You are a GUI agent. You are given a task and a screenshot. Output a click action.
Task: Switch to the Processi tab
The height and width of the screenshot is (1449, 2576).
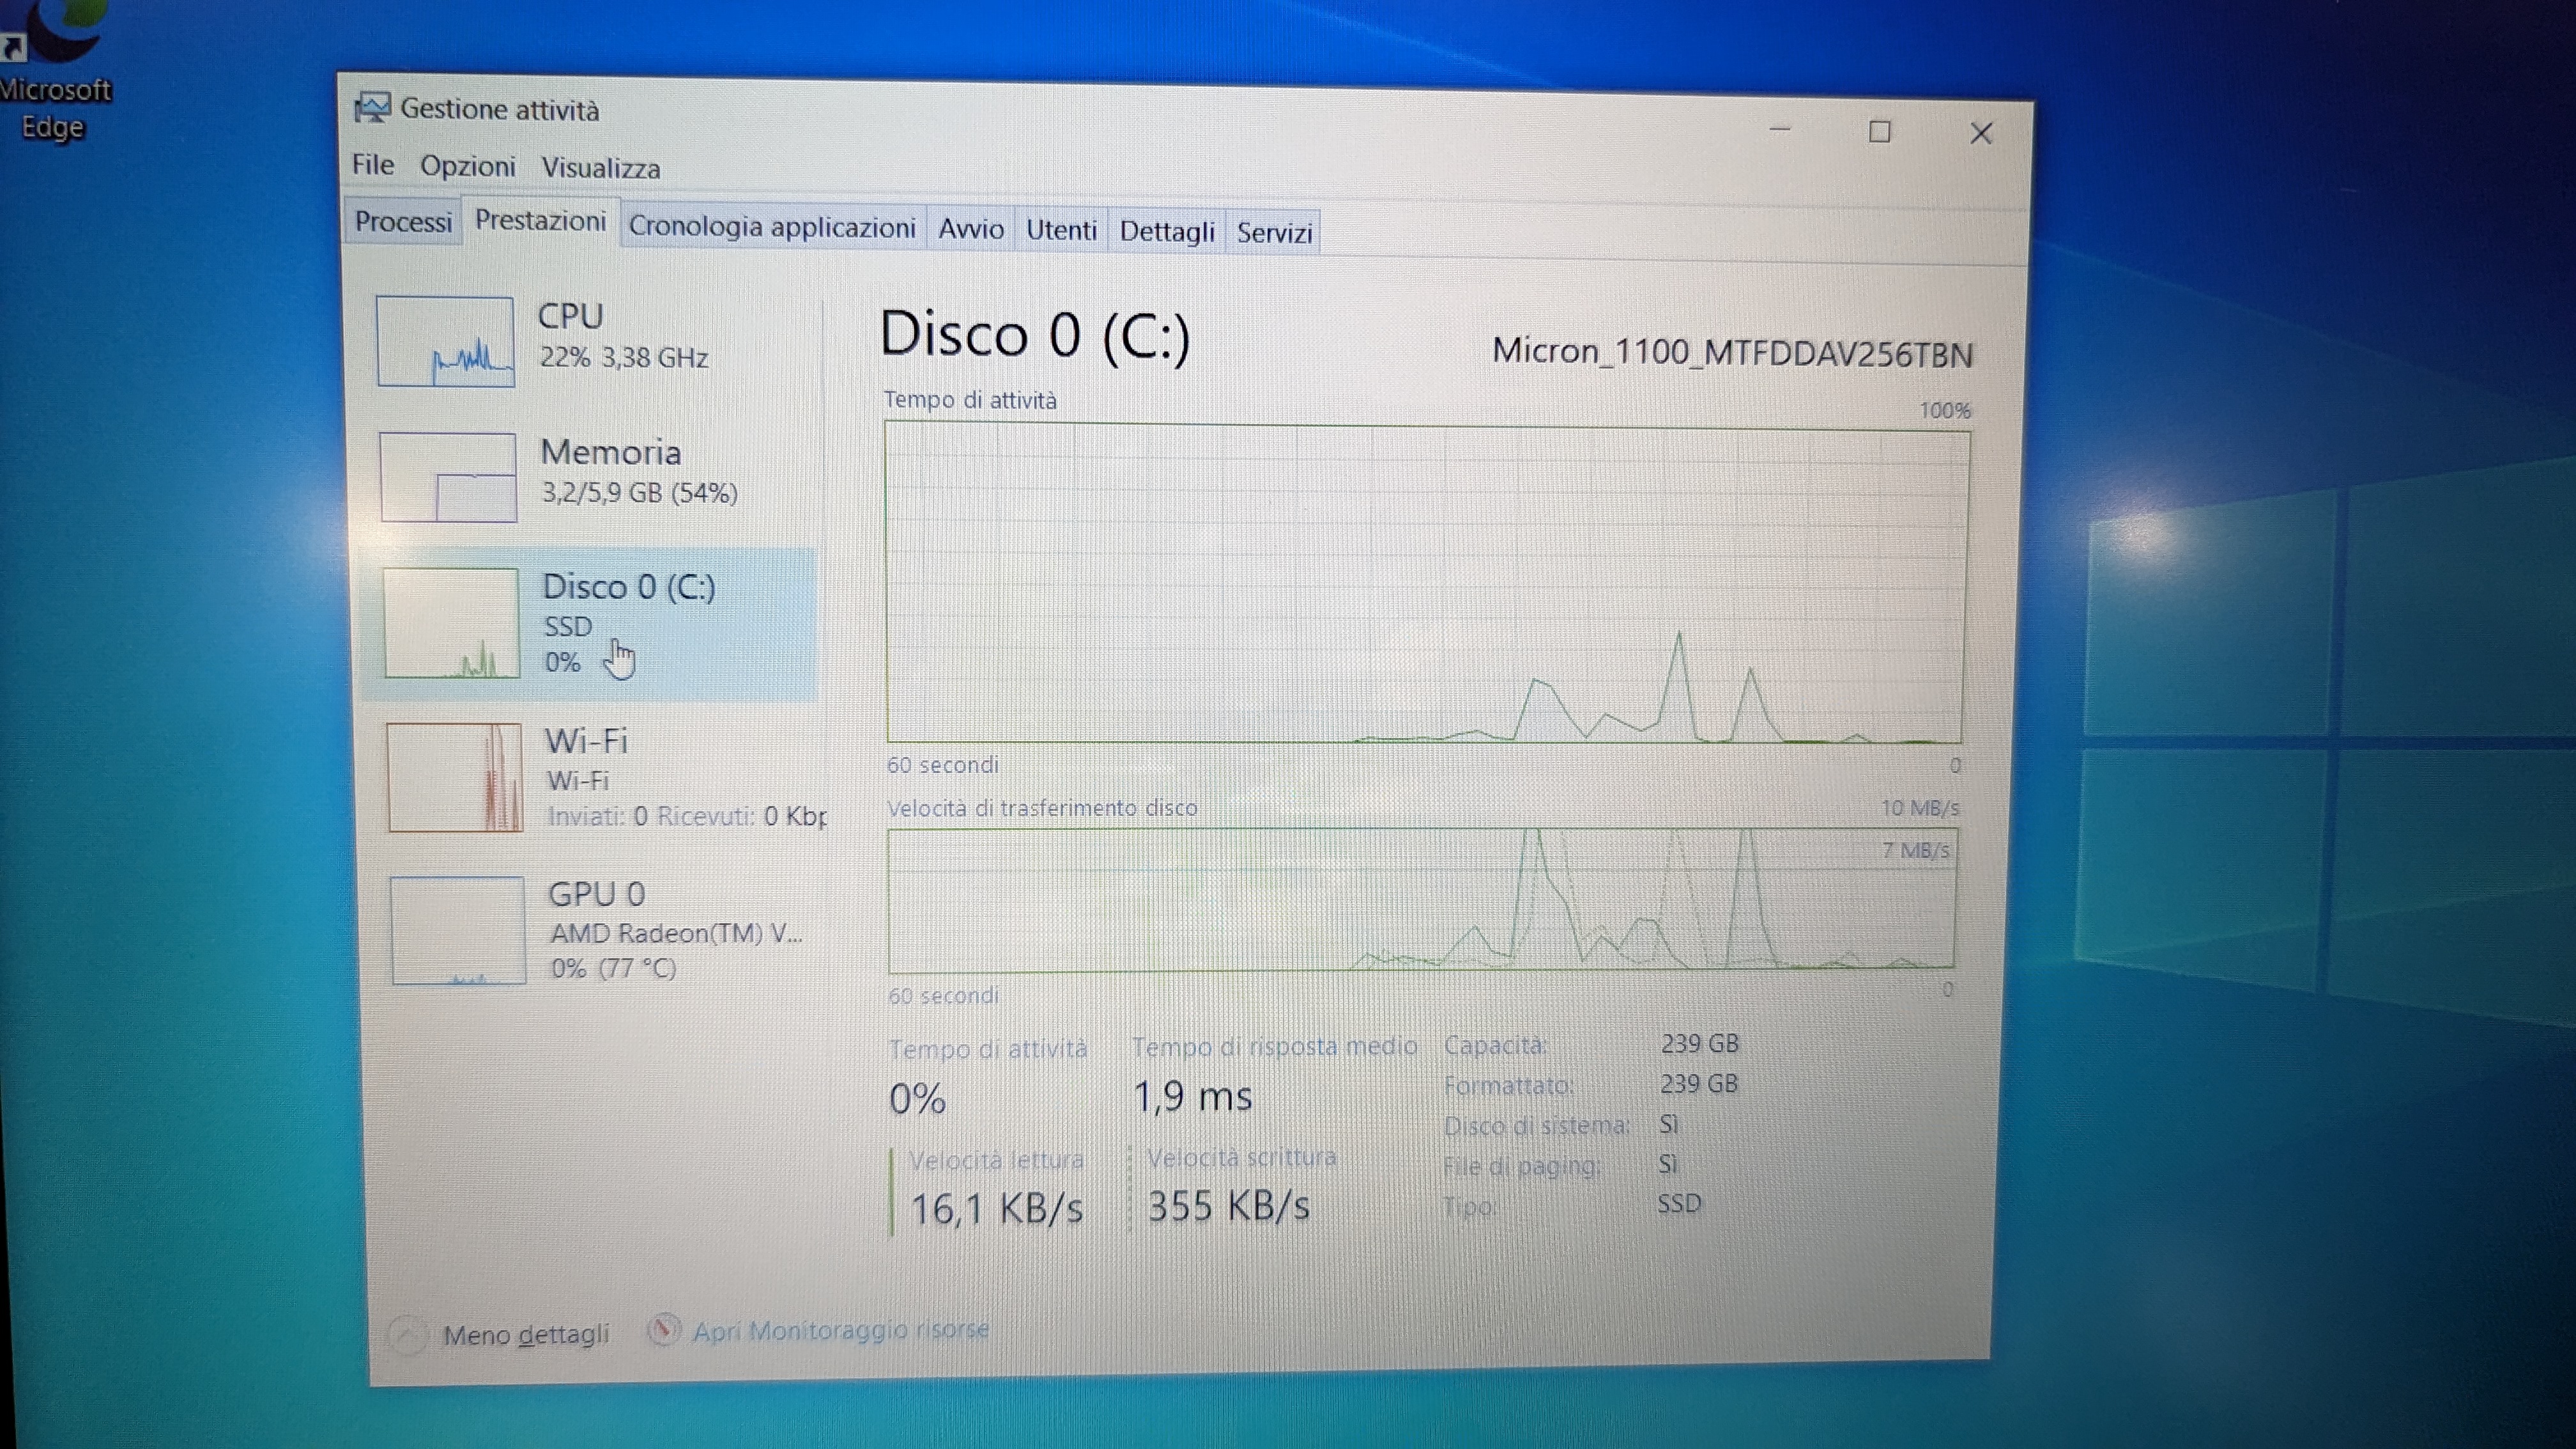(x=403, y=222)
